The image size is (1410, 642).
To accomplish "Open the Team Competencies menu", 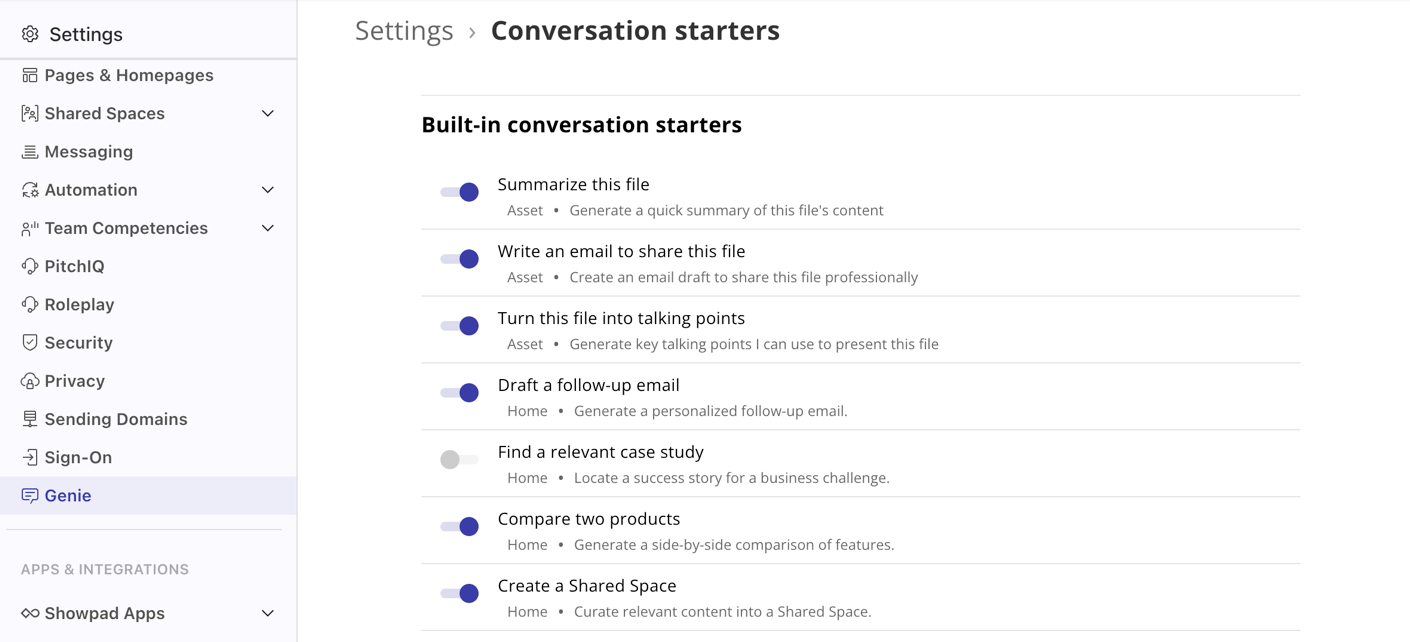I will 267,228.
